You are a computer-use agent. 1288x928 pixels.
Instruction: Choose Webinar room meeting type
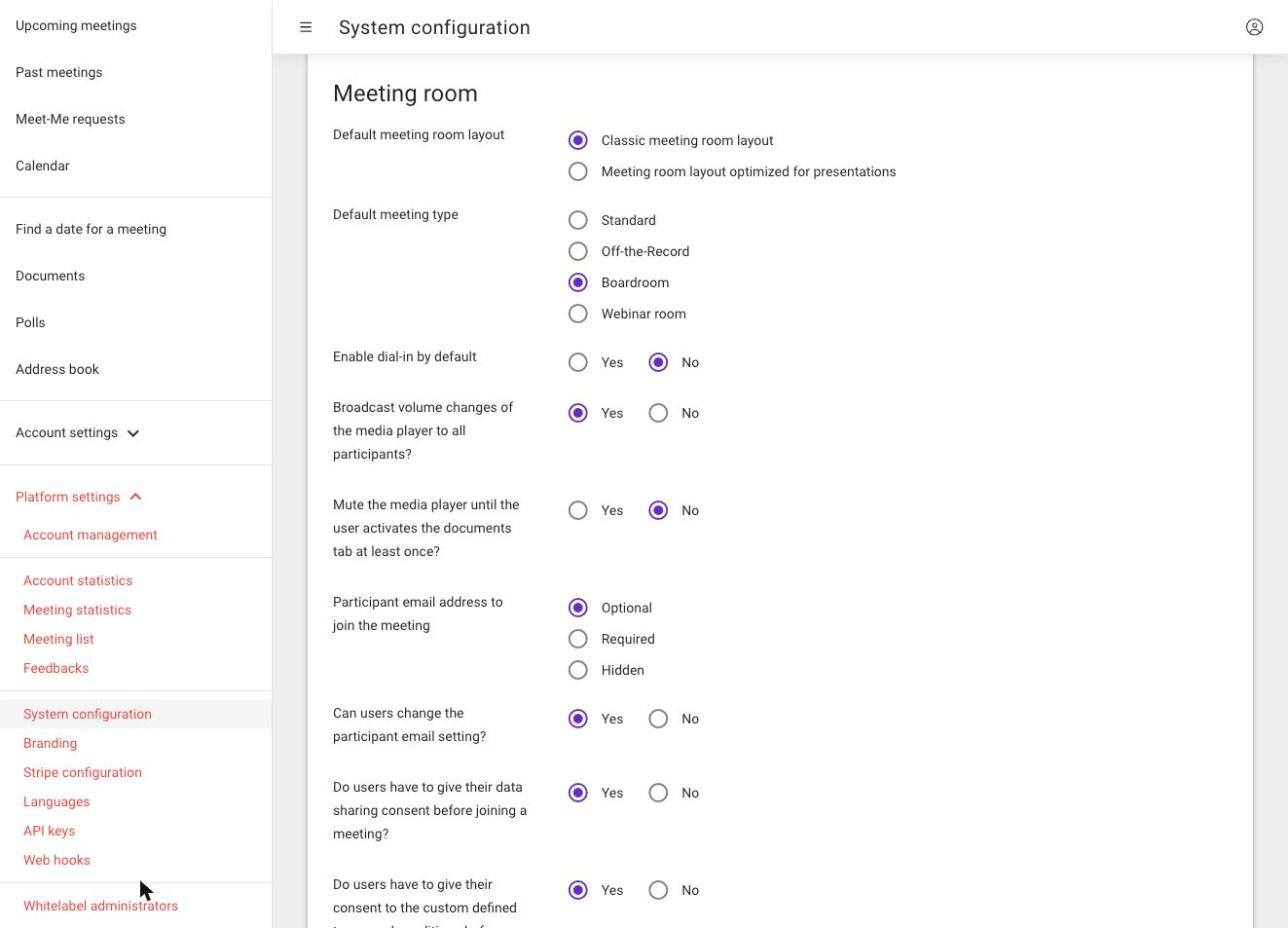point(578,313)
